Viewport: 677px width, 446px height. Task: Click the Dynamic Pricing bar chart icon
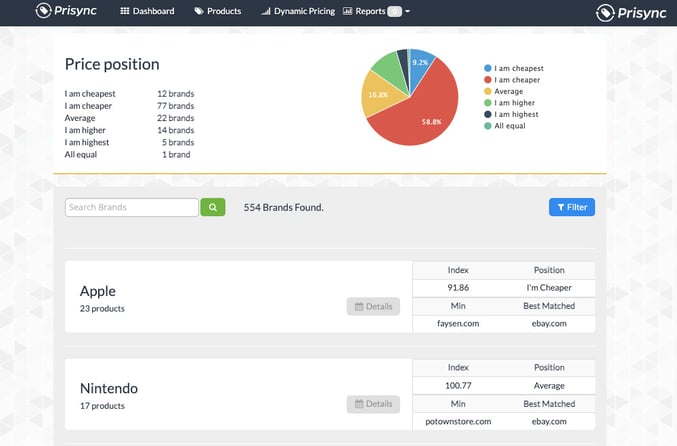(266, 11)
